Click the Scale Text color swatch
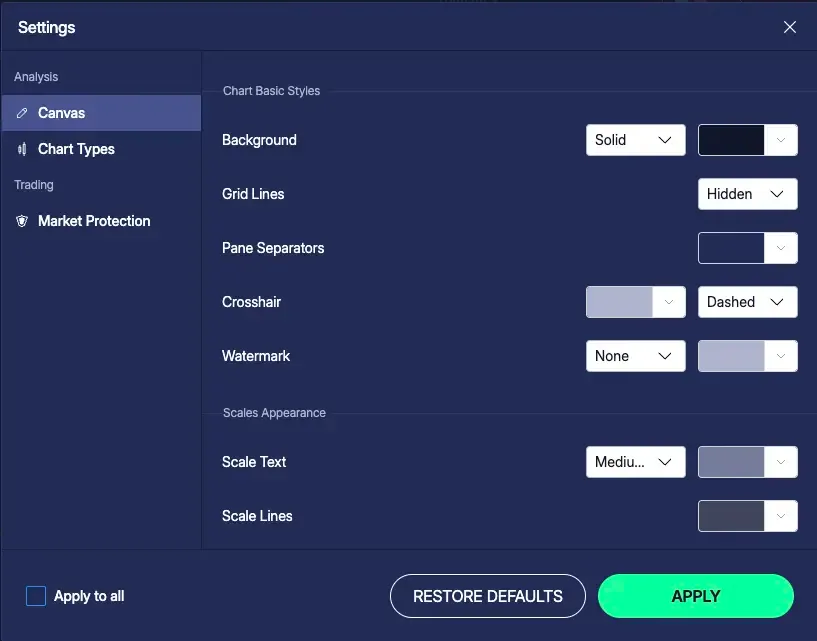 click(731, 462)
